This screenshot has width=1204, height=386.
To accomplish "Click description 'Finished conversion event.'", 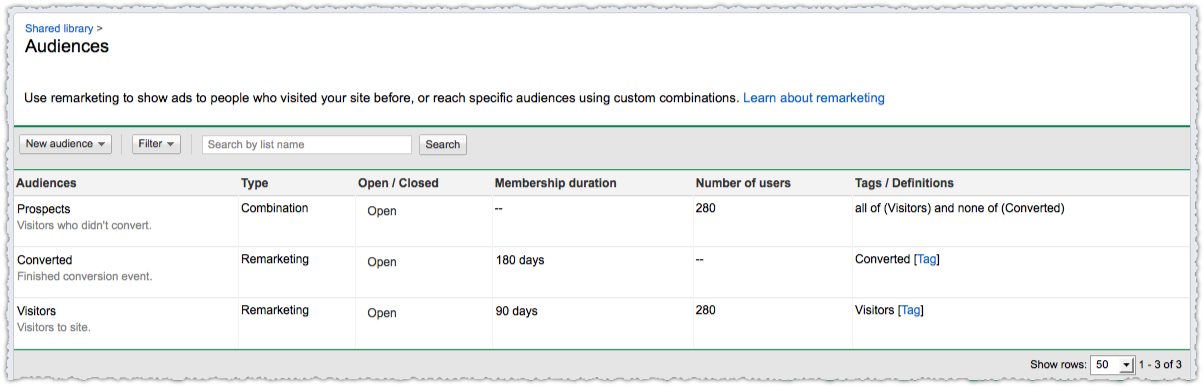I will (85, 276).
